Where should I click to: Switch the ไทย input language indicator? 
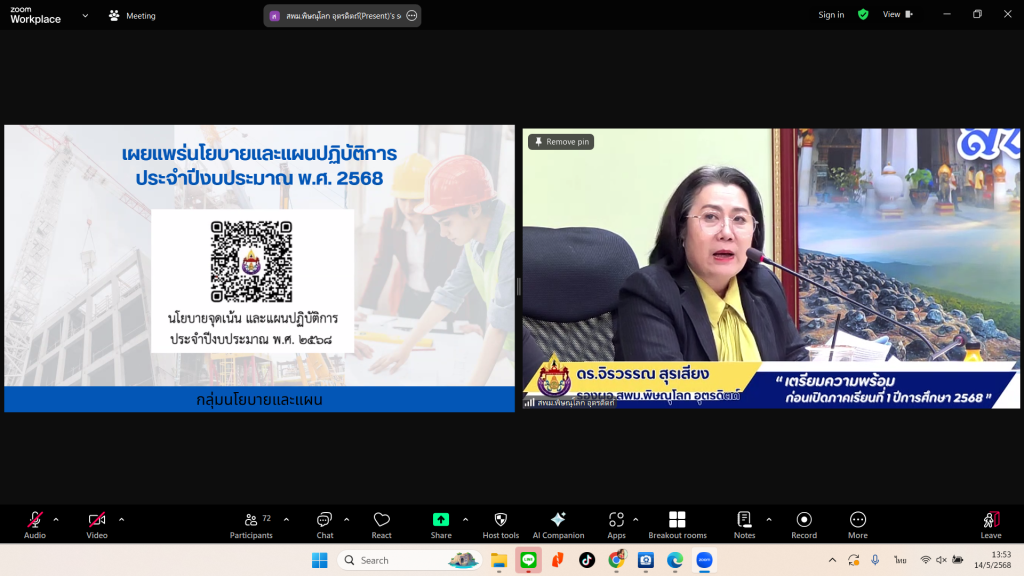coord(901,560)
